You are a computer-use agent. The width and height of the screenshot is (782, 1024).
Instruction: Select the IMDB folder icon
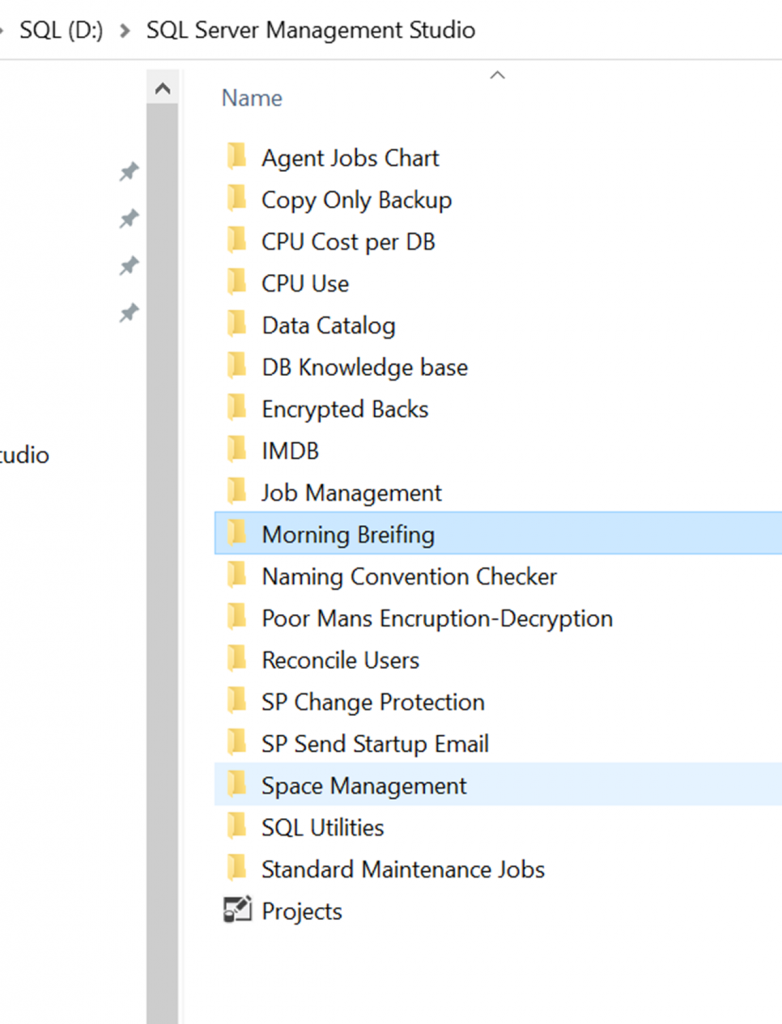pos(237,450)
